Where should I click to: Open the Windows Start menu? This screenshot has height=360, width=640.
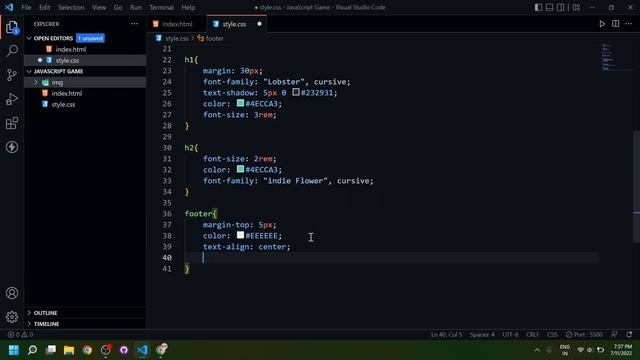[13, 350]
